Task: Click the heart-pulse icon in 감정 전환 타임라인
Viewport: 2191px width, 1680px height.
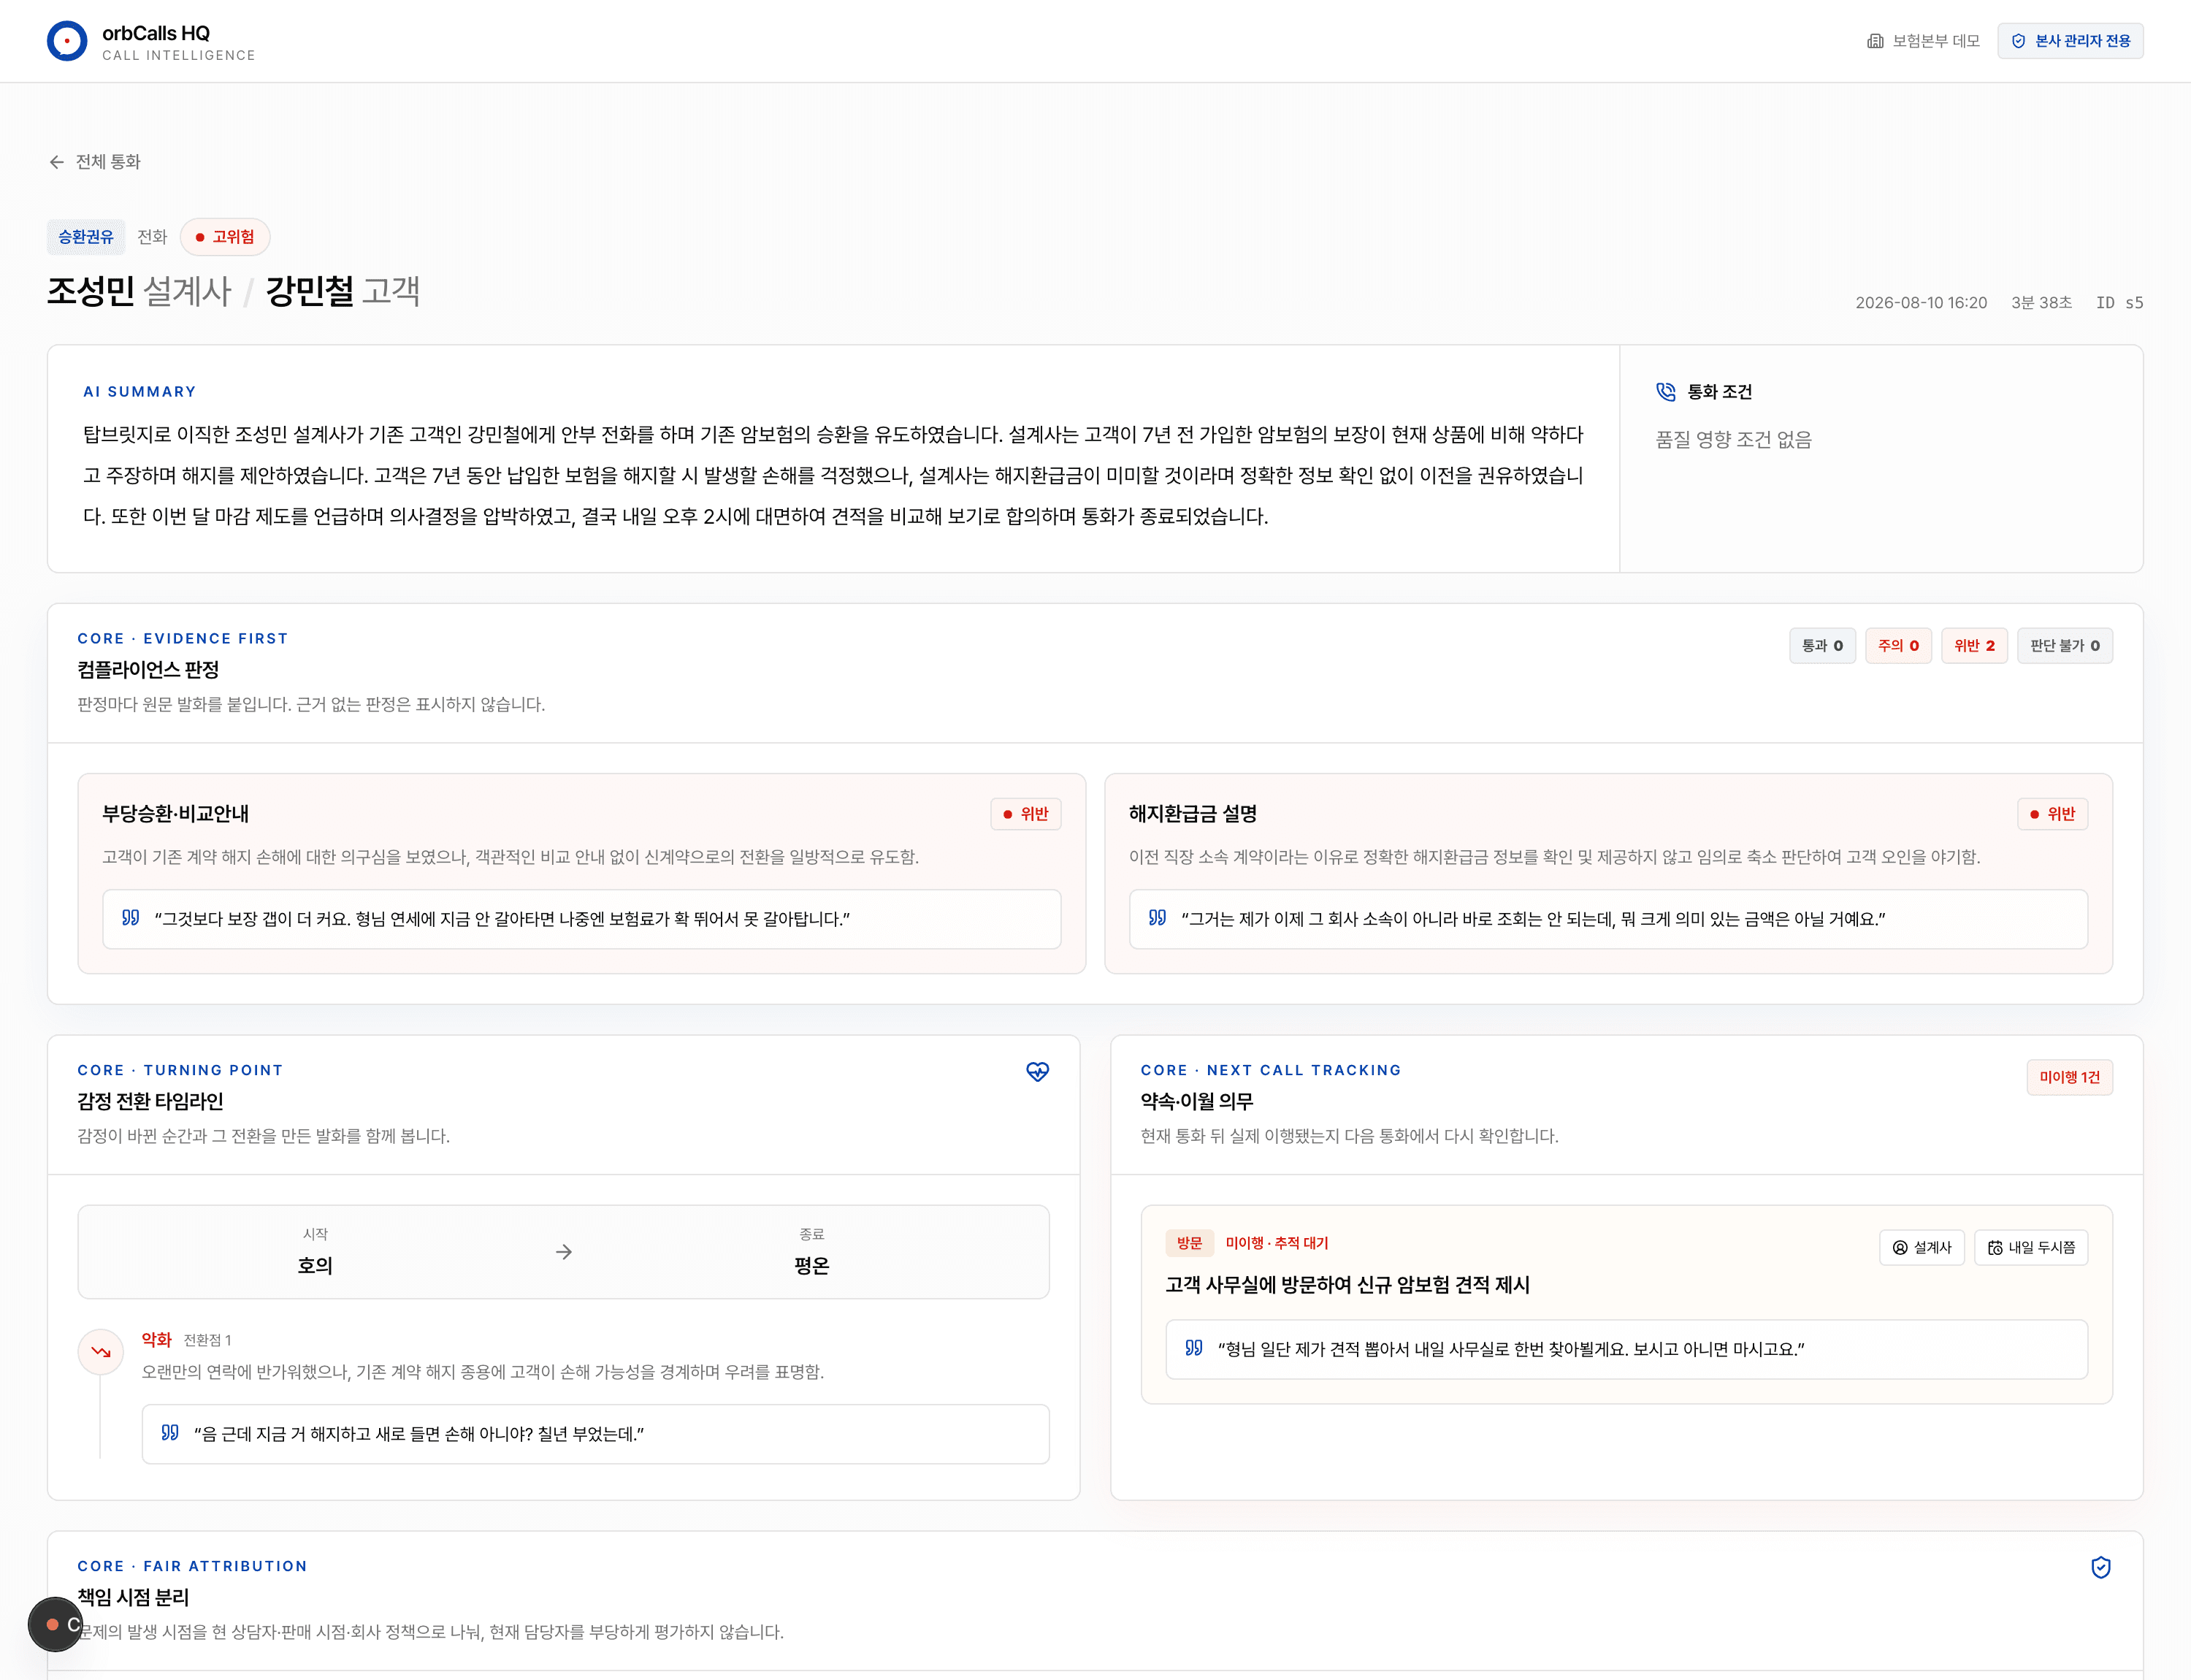Action: tap(1038, 1071)
